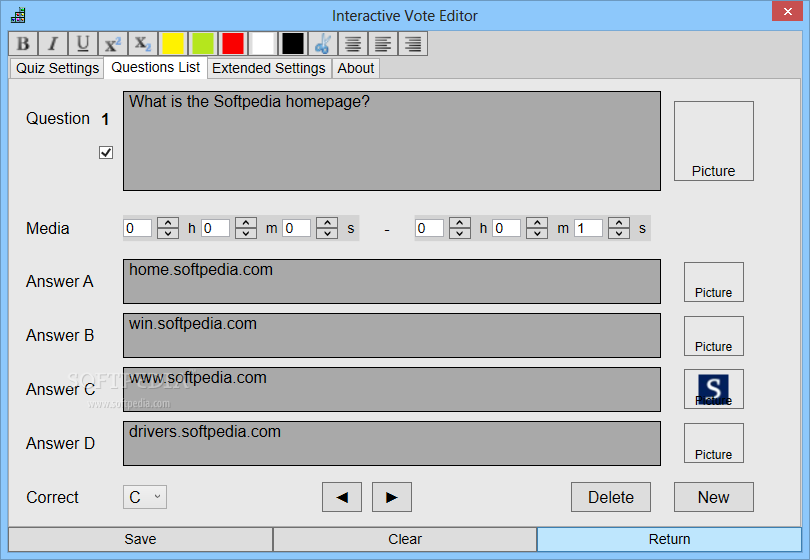Increase the media end minutes value
The image size is (810, 560).
click(537, 223)
